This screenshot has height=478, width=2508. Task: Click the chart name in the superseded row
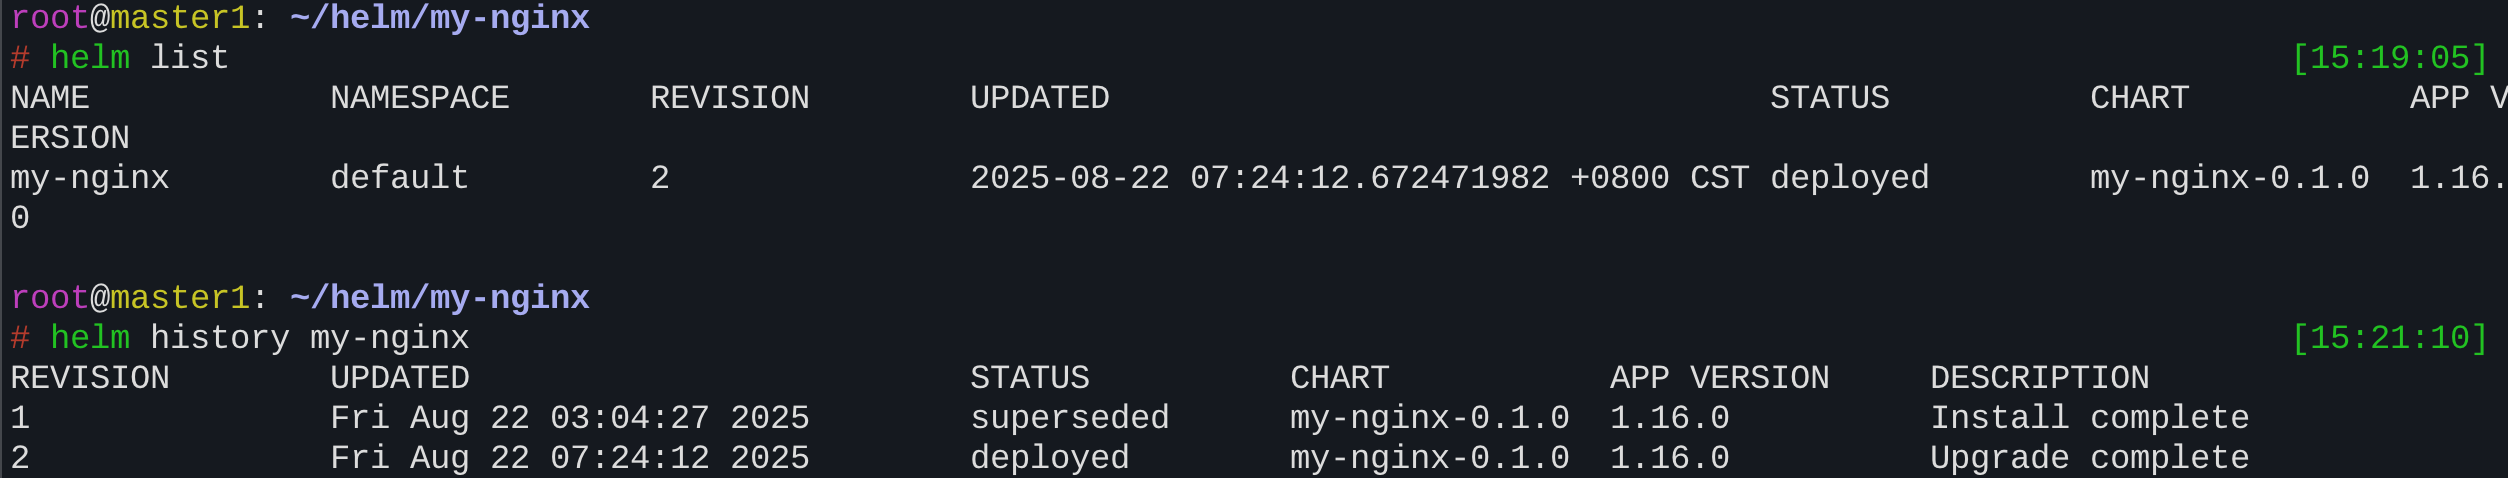(1429, 418)
